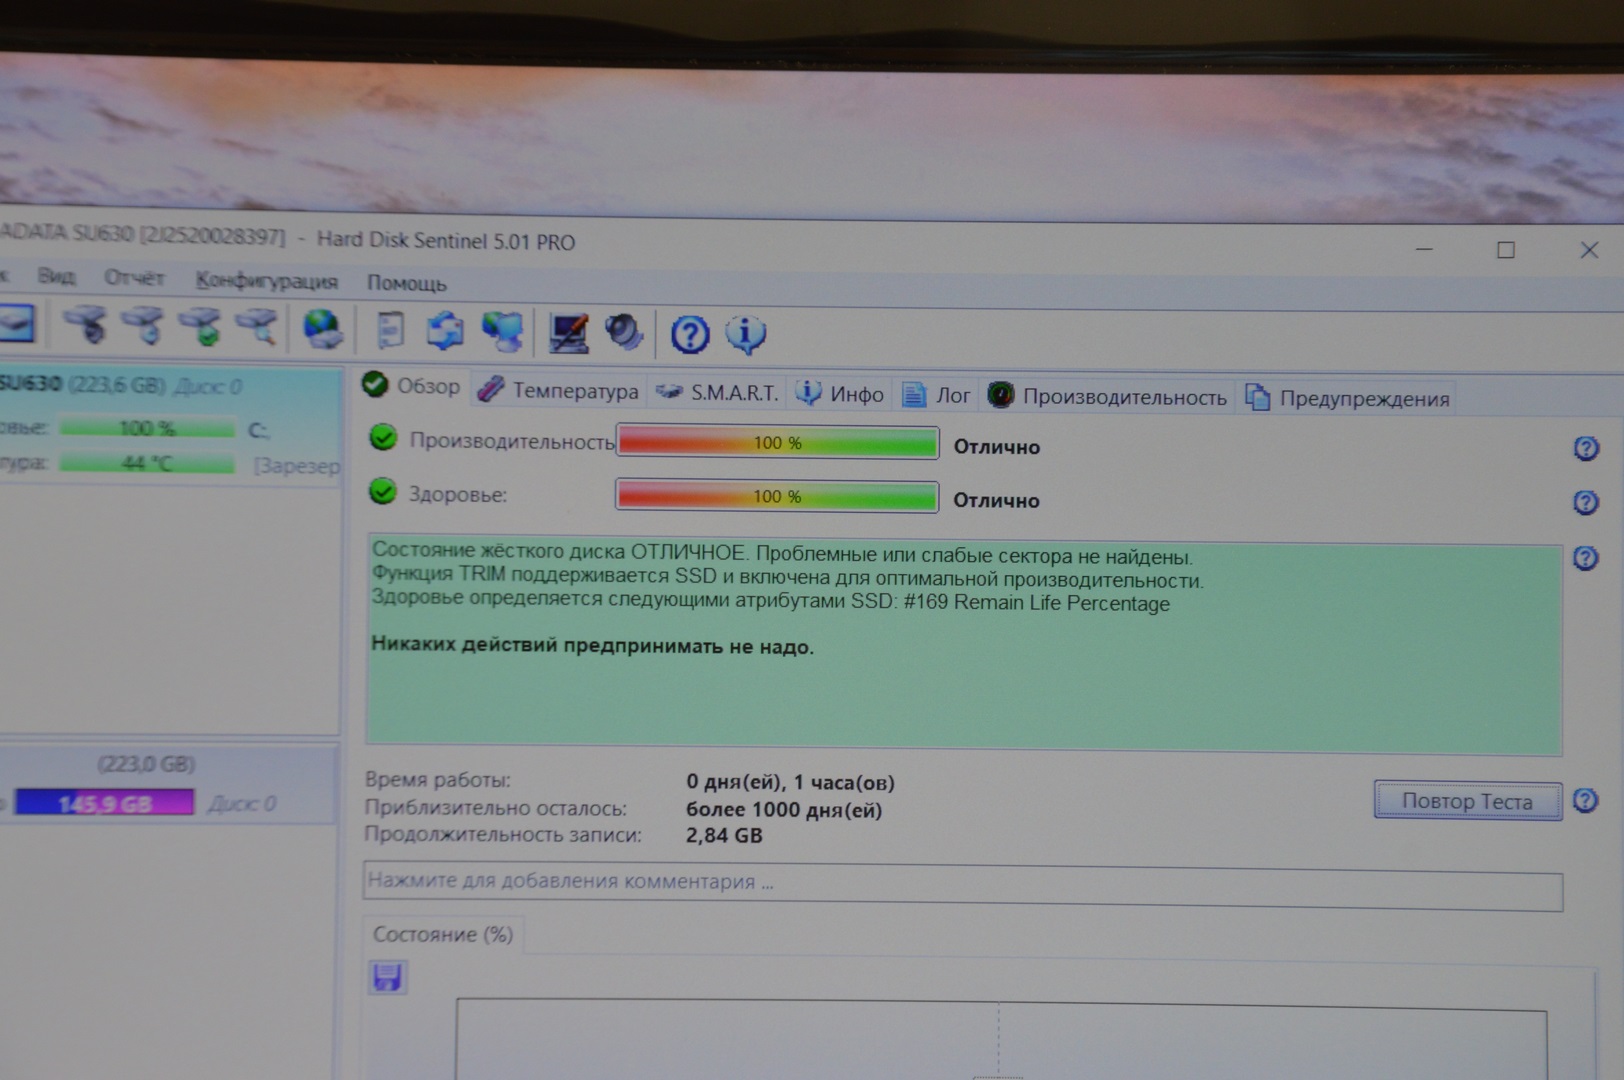Click the disk with green checkmark icon

(203, 327)
